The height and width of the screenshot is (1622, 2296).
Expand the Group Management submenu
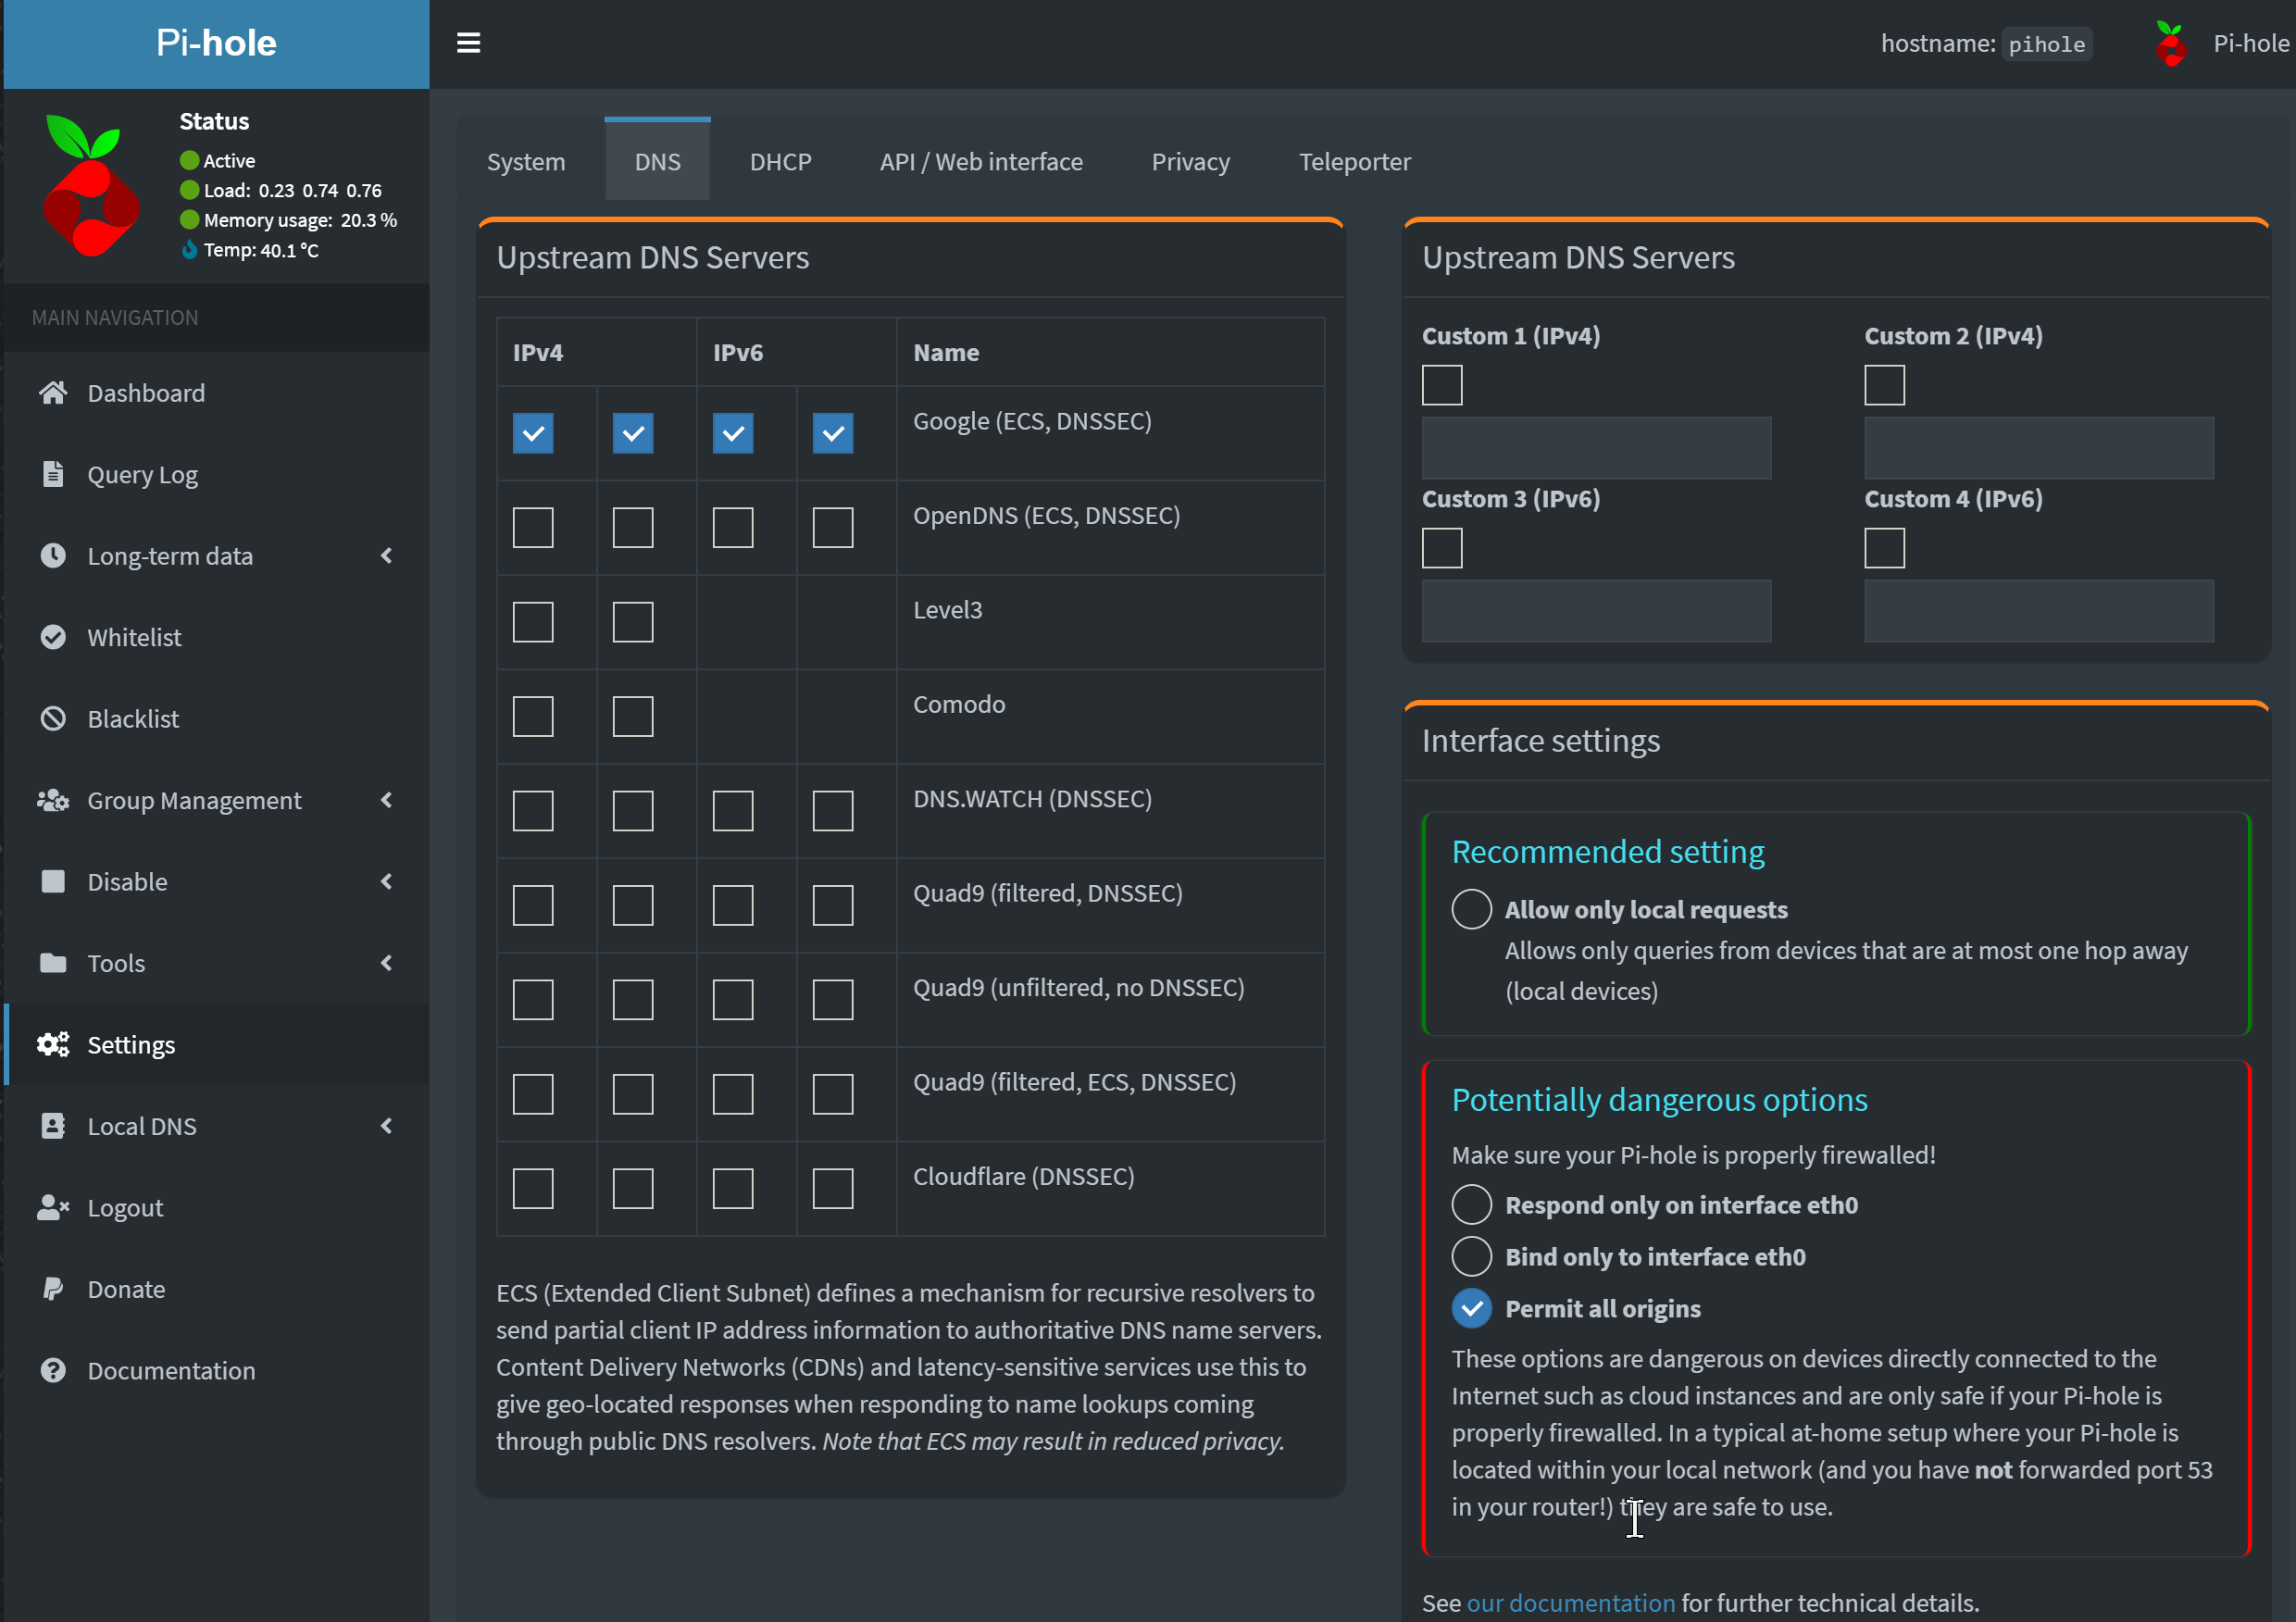[x=387, y=800]
